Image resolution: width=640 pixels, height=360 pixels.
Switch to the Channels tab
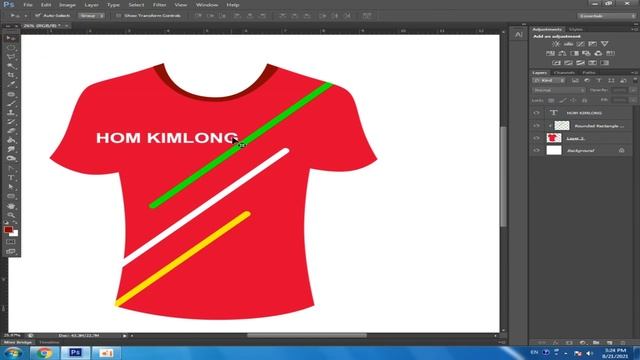click(x=564, y=73)
